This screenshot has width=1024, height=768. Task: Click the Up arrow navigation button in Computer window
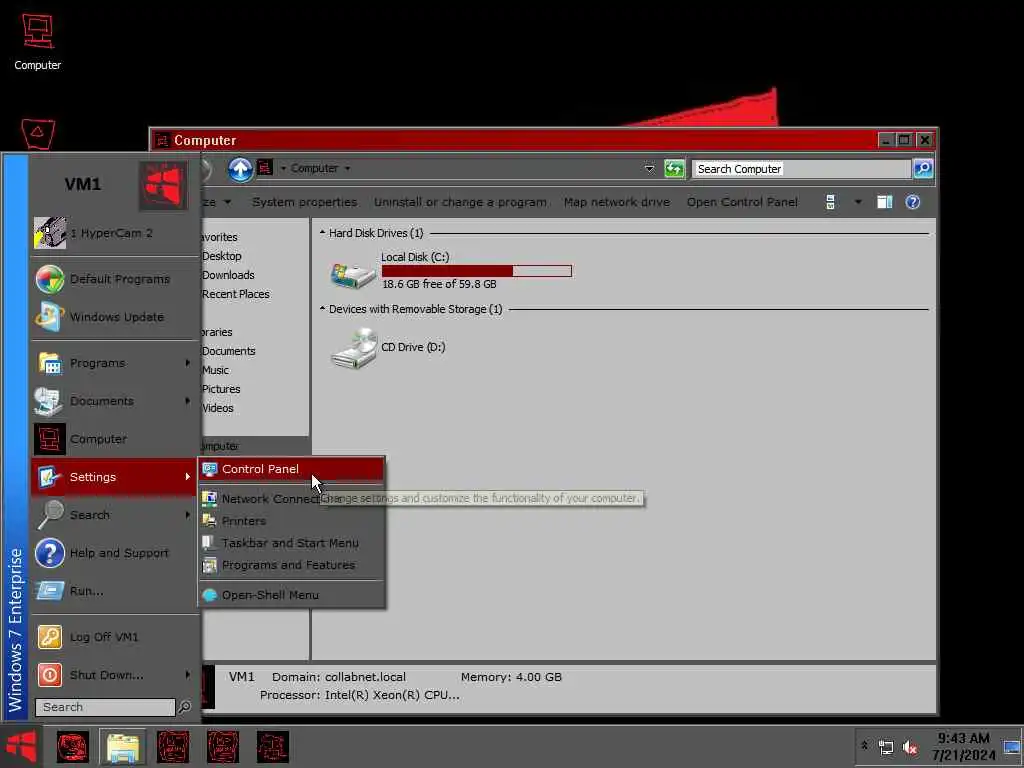pos(240,169)
